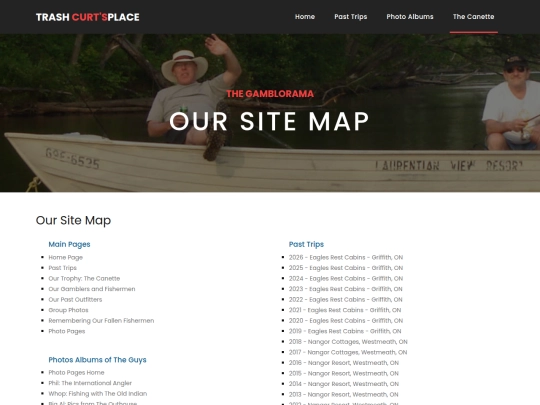
Task: Click the OUR SITE MAP banner title
Action: (x=269, y=121)
